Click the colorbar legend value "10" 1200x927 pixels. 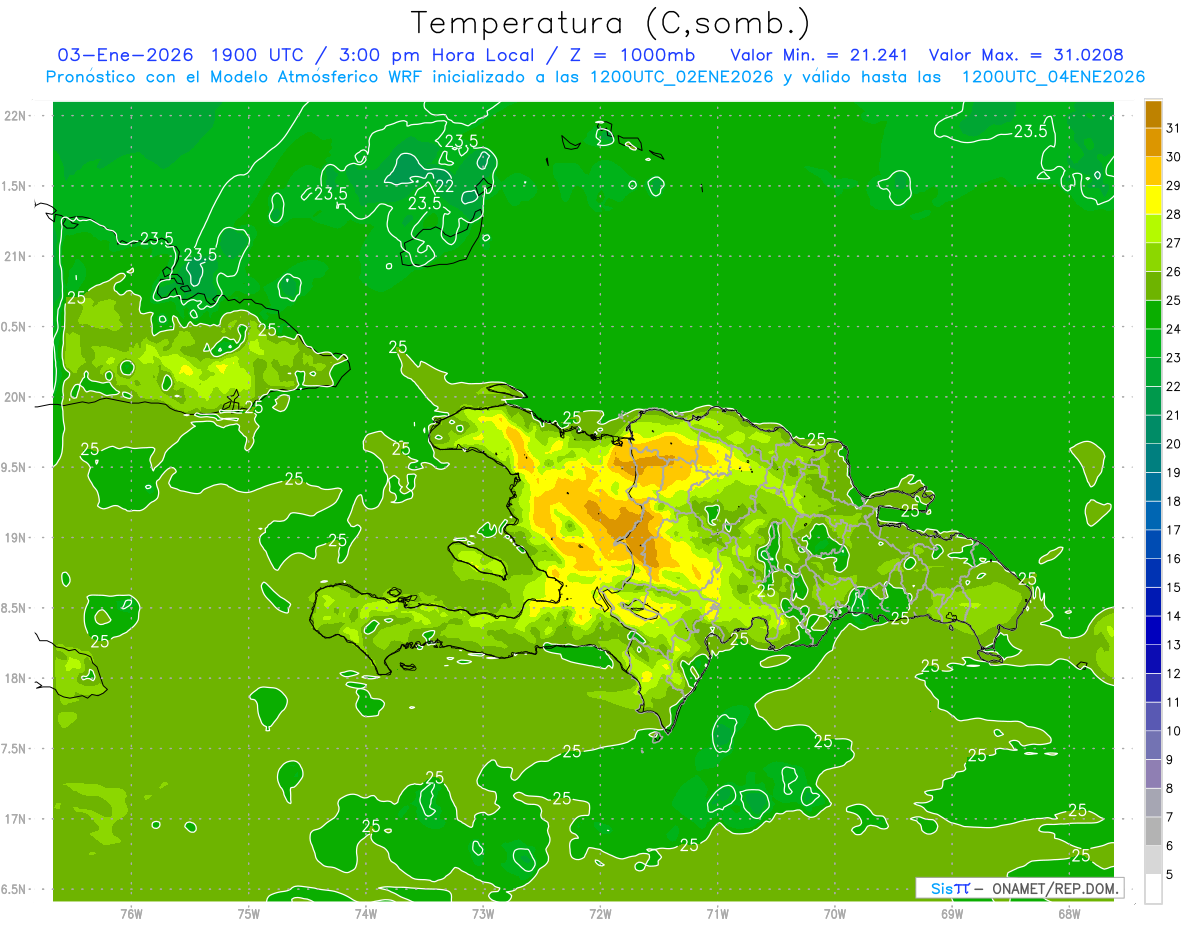(x=1174, y=731)
